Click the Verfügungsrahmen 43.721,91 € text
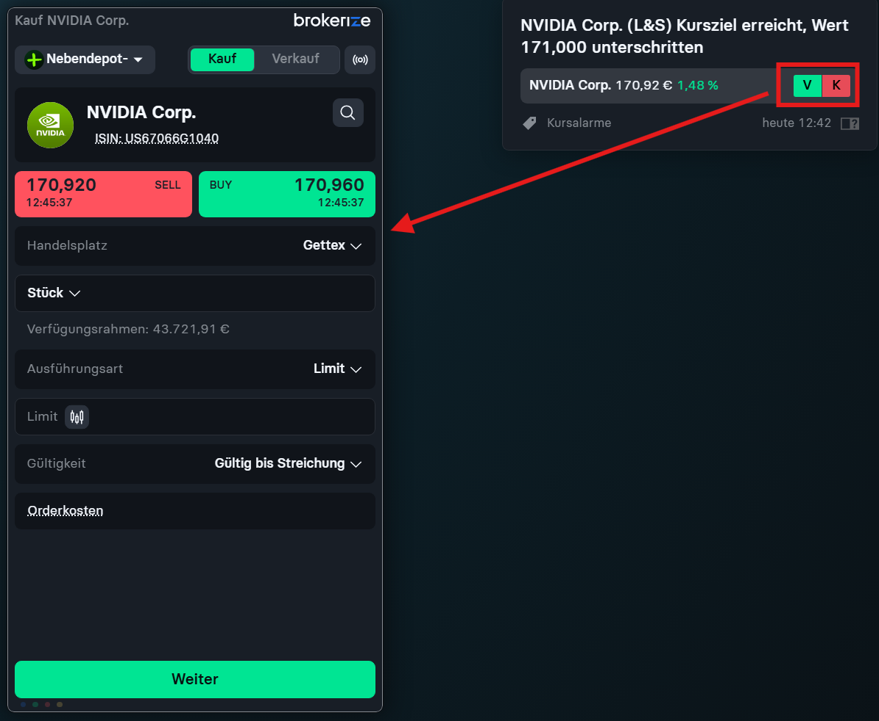Screen dimensions: 879x721 (128, 329)
